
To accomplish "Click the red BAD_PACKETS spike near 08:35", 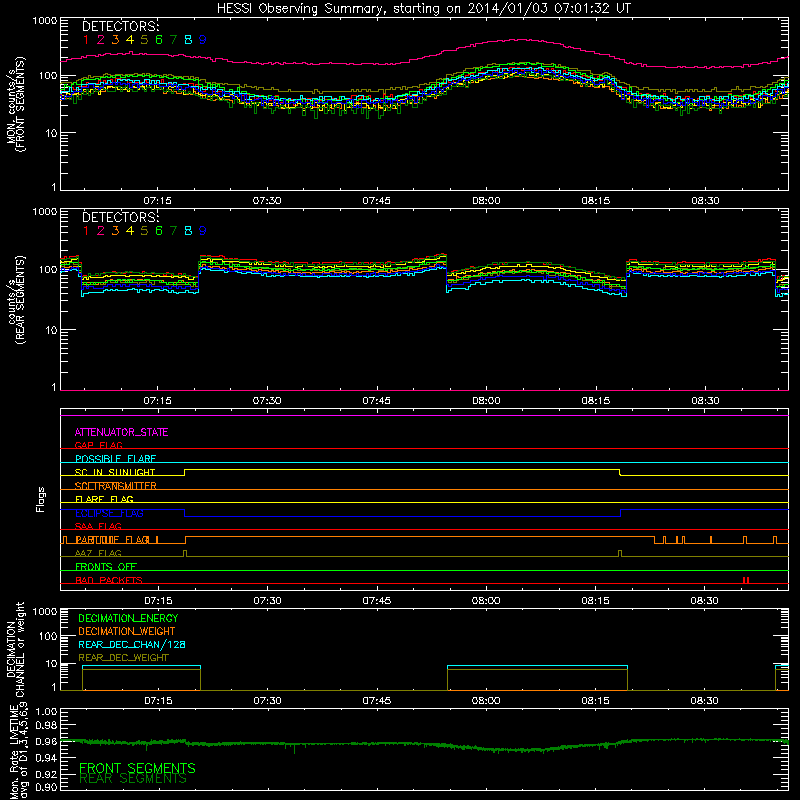I will (x=746, y=580).
